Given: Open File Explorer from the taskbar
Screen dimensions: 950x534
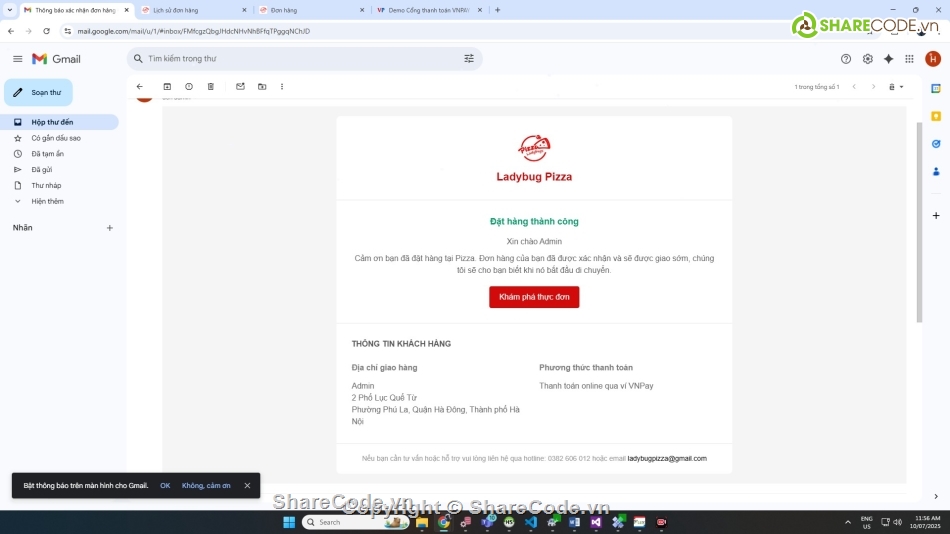Looking at the screenshot, I should coord(422,522).
